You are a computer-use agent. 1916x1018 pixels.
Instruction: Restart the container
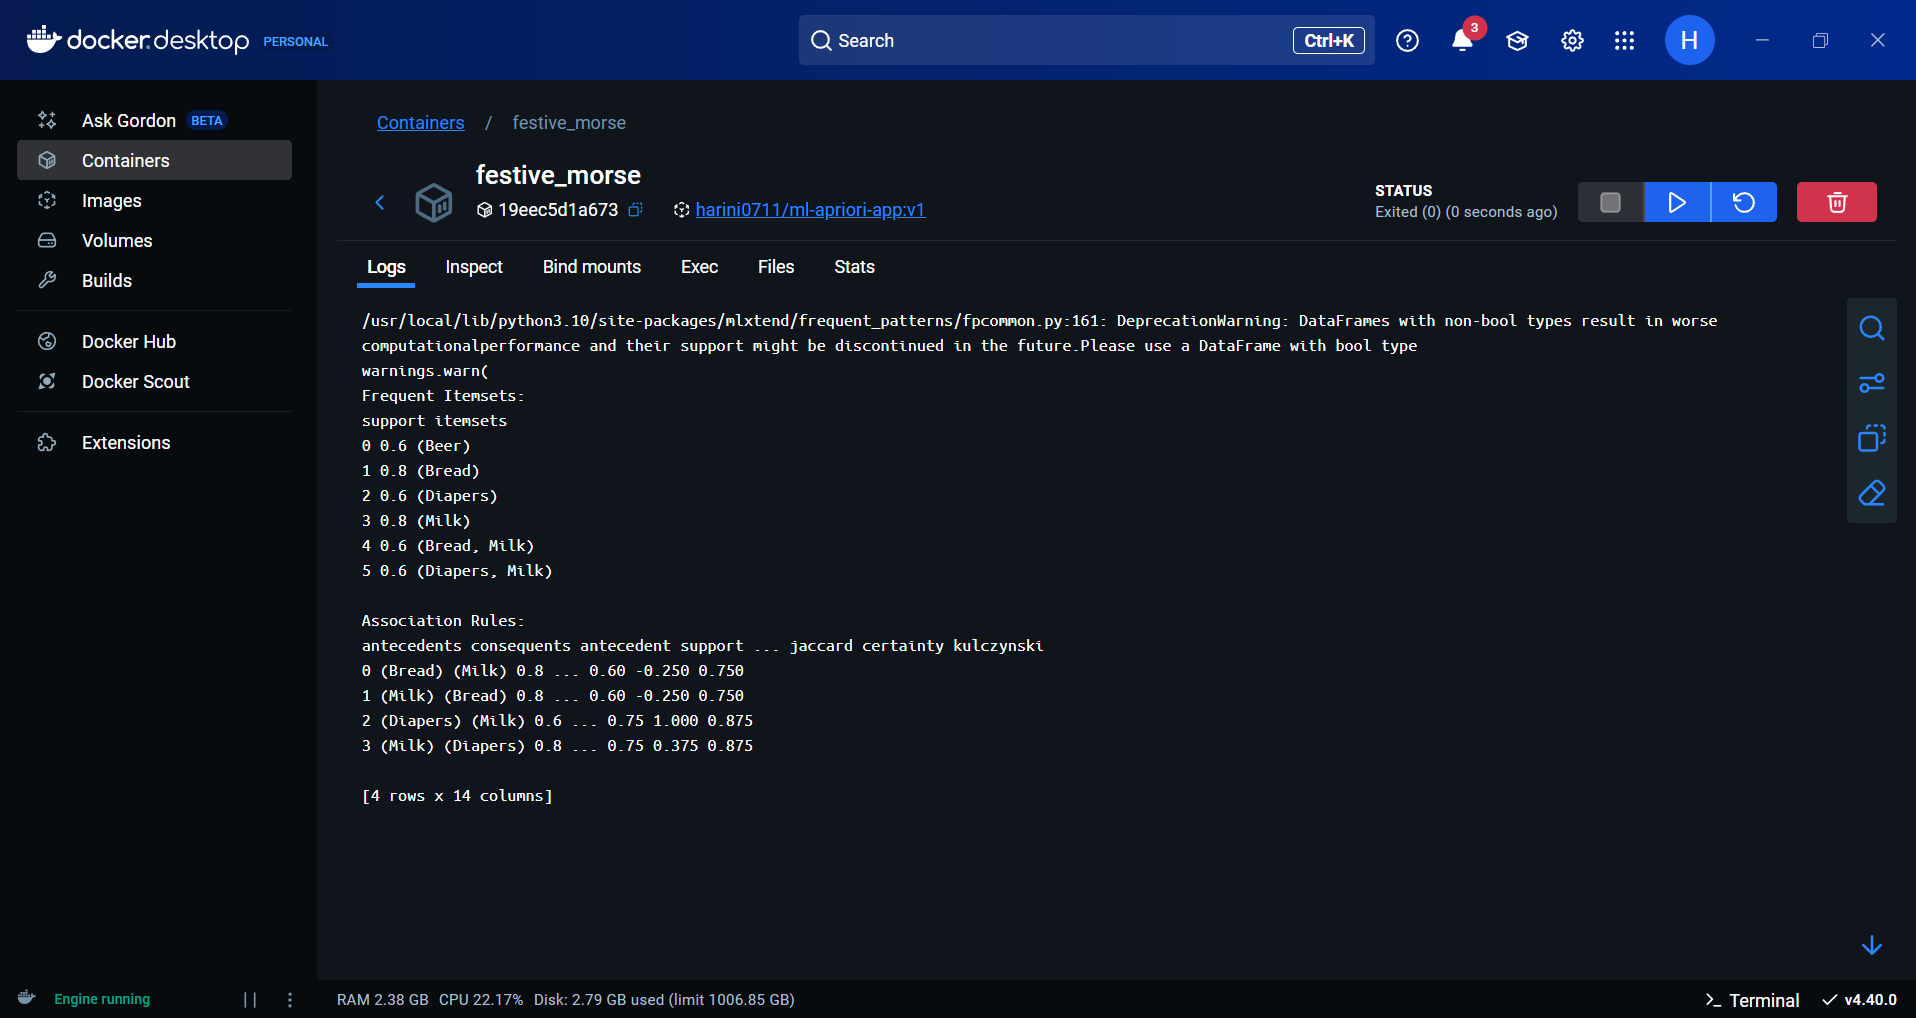pos(1744,202)
